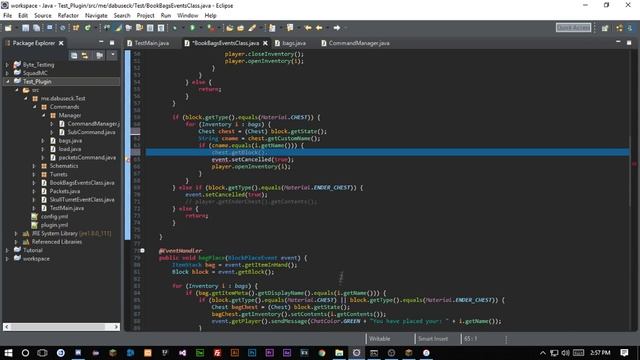640x360 pixels.
Task: Maximize the Package Explorer view
Action: tap(112, 42)
